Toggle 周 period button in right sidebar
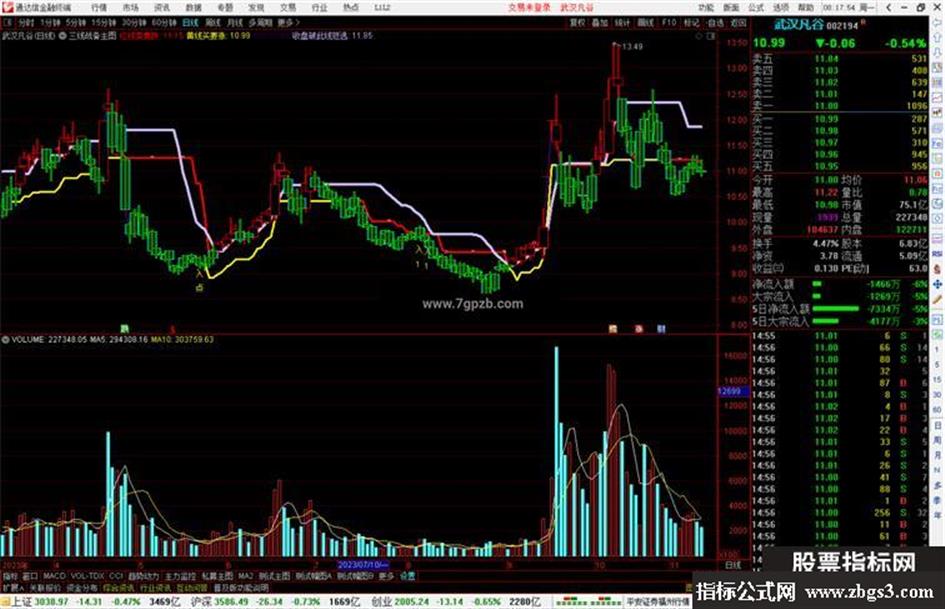This screenshot has height=609, width=945. click(938, 441)
